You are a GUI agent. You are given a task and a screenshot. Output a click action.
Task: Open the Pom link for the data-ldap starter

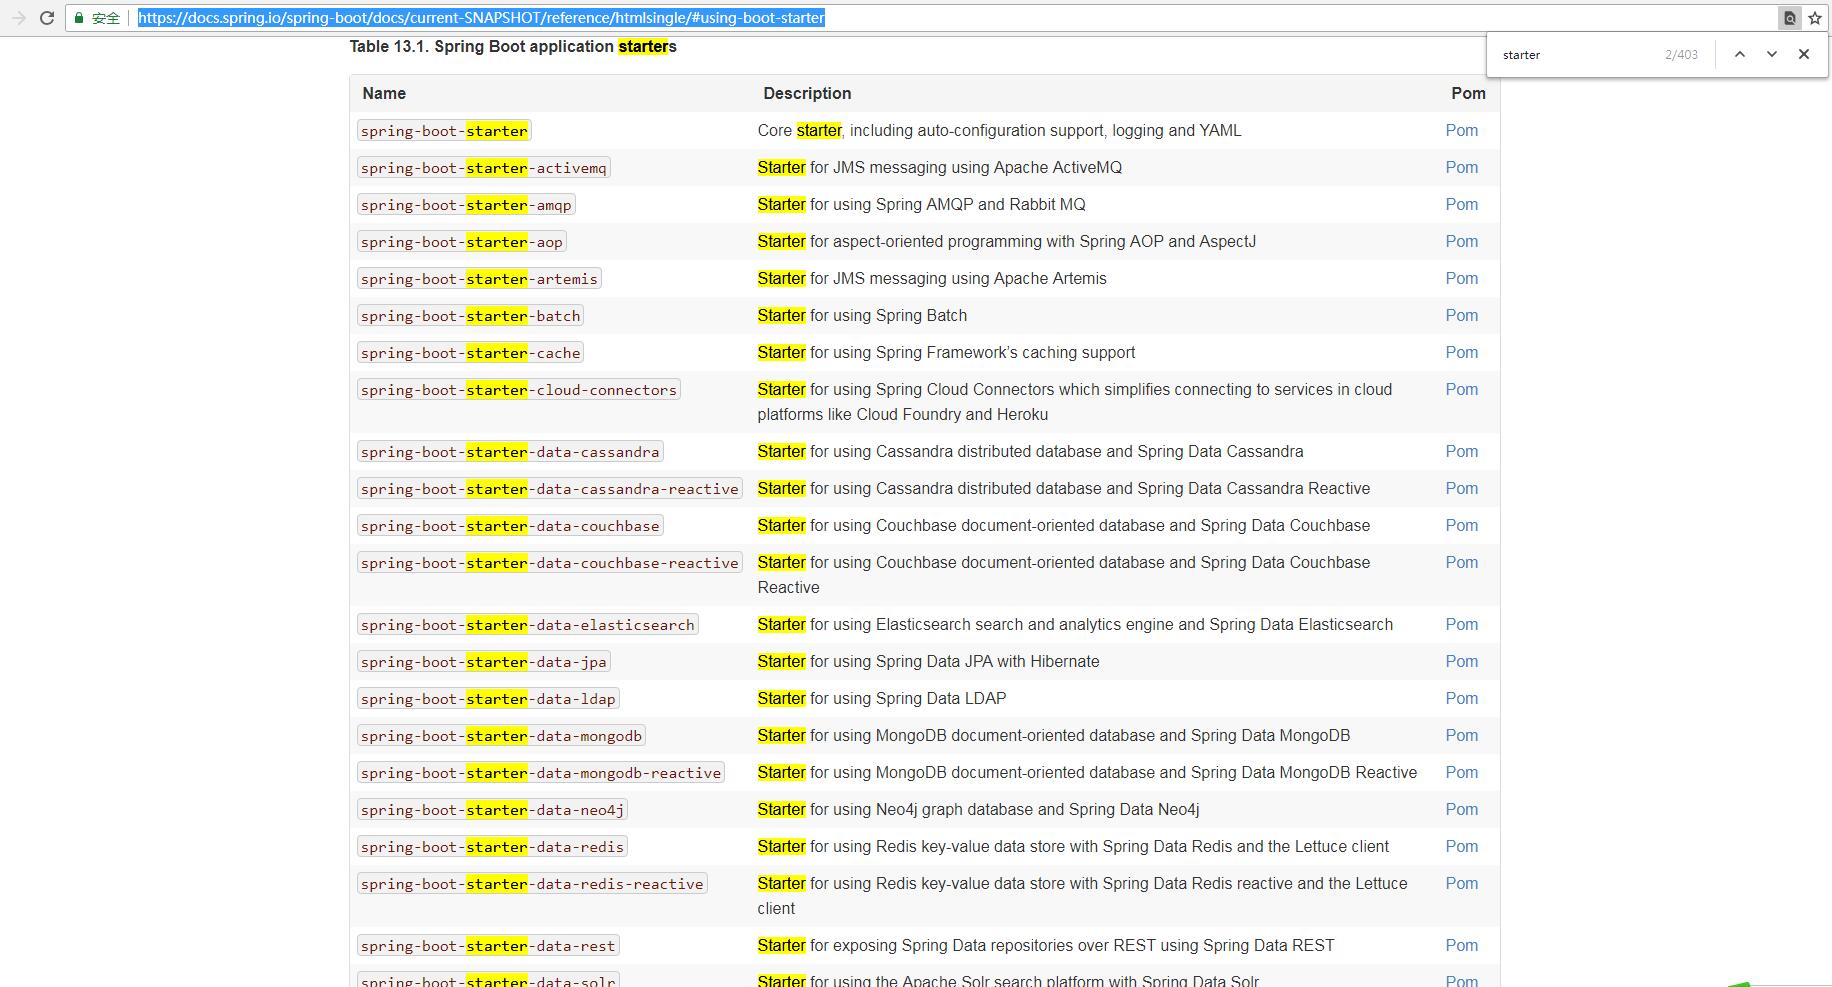click(x=1461, y=698)
